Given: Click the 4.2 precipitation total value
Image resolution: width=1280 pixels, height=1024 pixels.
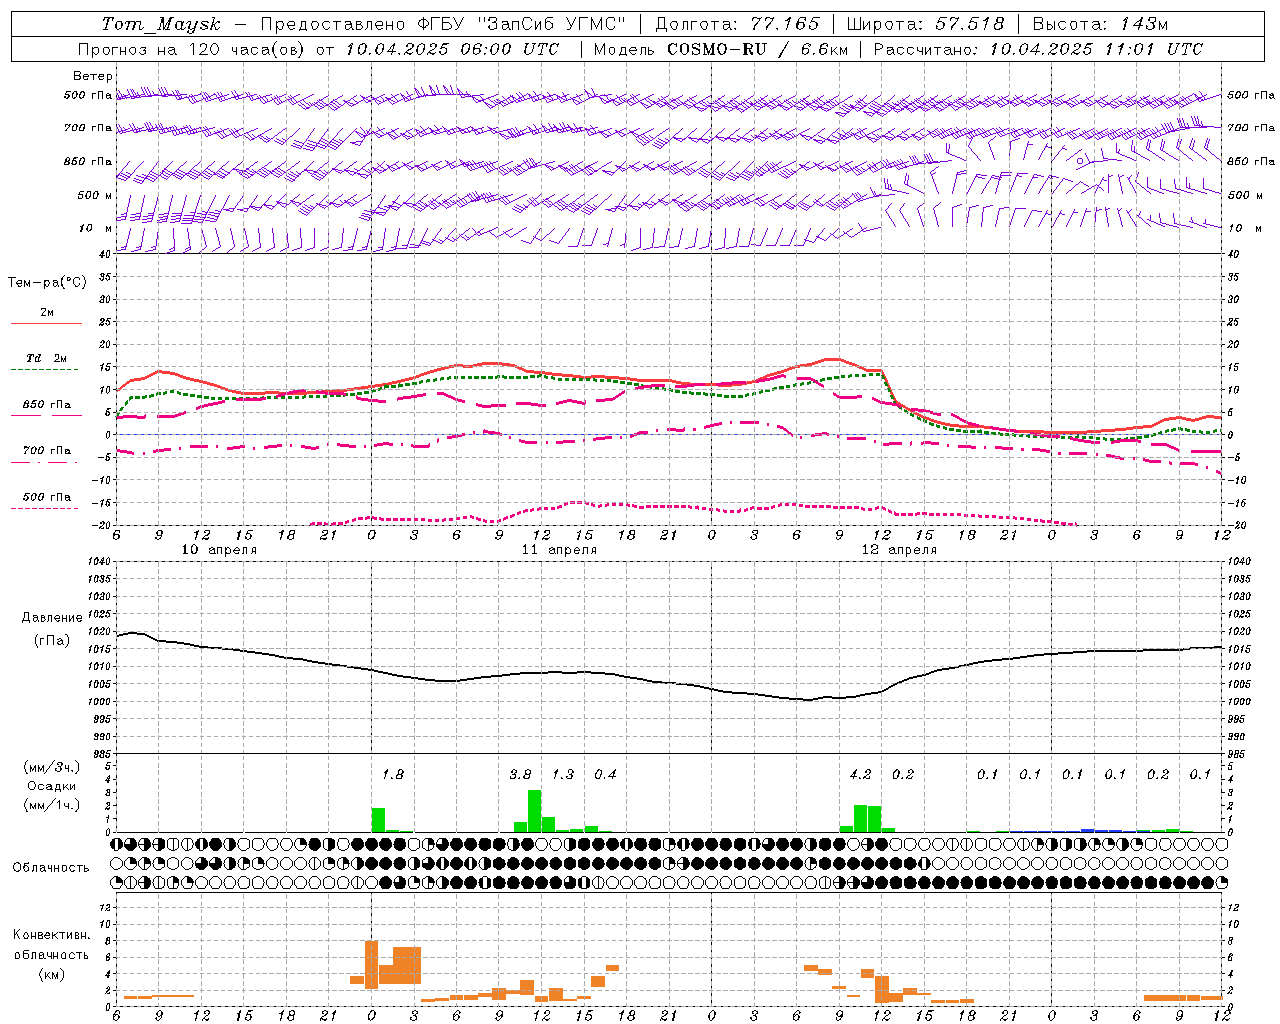Looking at the screenshot, I should point(860,774).
